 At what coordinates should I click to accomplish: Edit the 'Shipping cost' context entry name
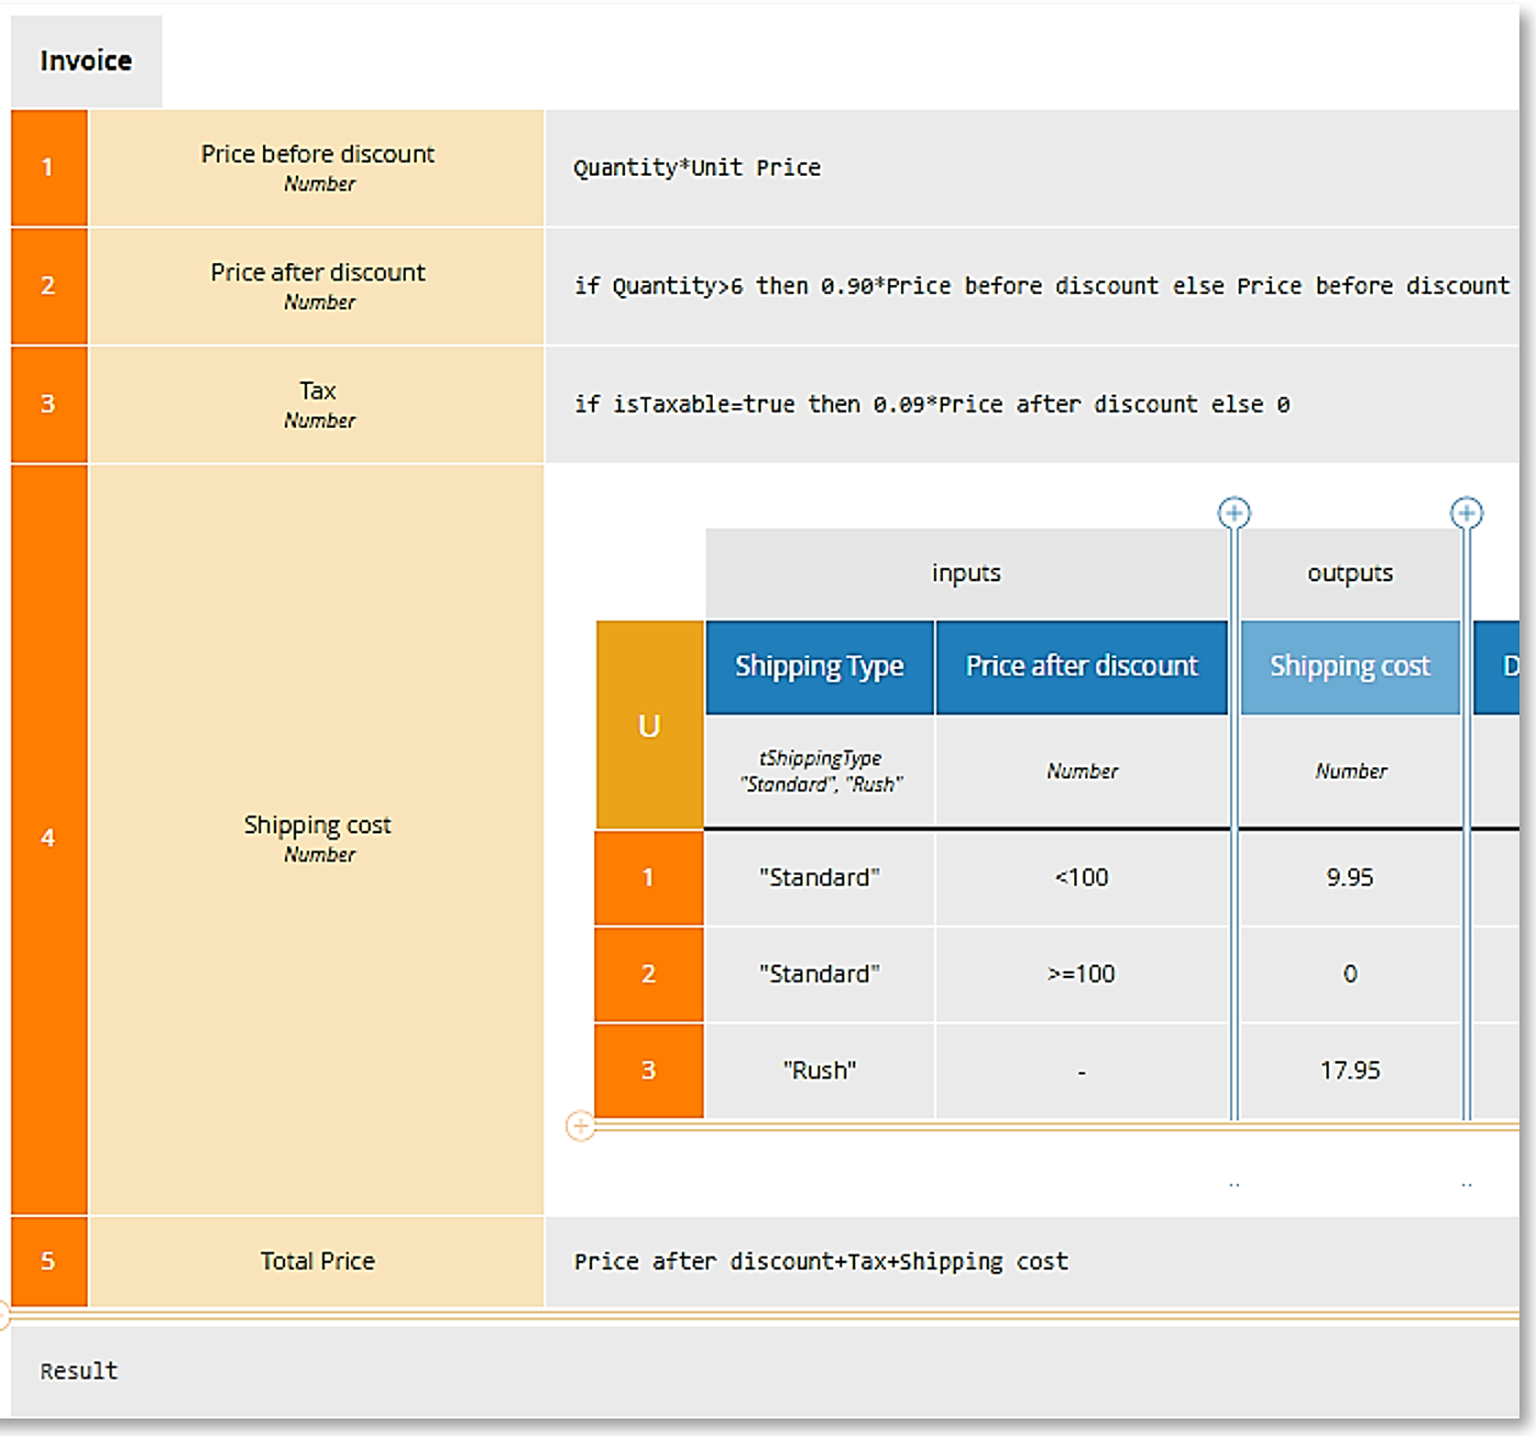[x=317, y=839]
